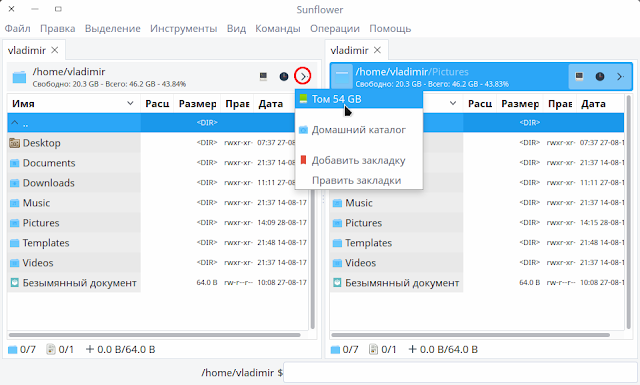
Task: Close the right vladimir tab
Action: coord(378,50)
